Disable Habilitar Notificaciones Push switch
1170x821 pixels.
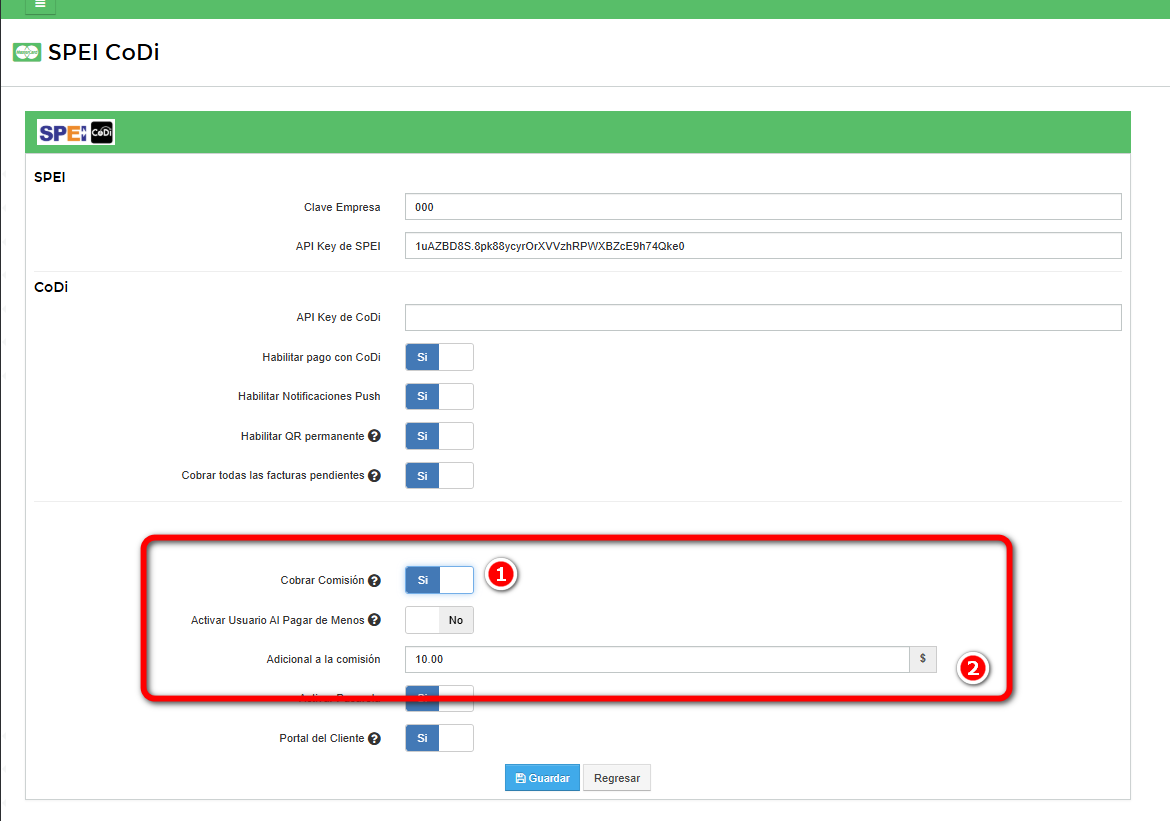[x=439, y=396]
